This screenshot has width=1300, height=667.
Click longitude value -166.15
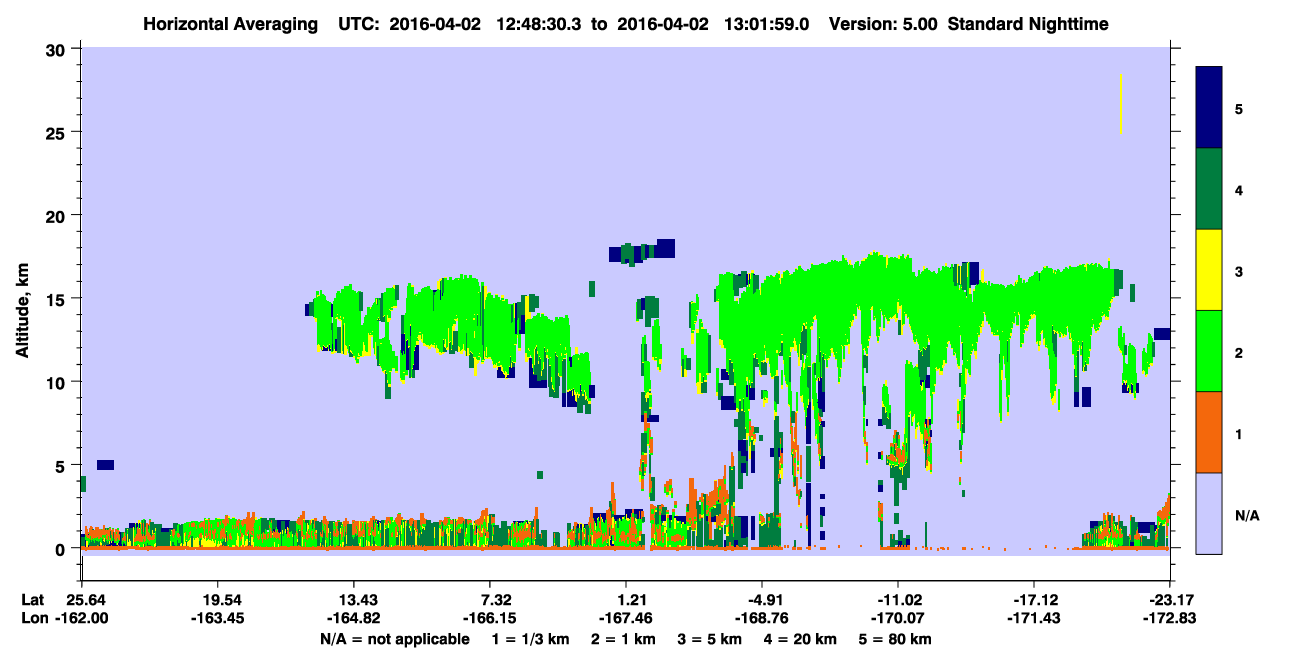490,618
